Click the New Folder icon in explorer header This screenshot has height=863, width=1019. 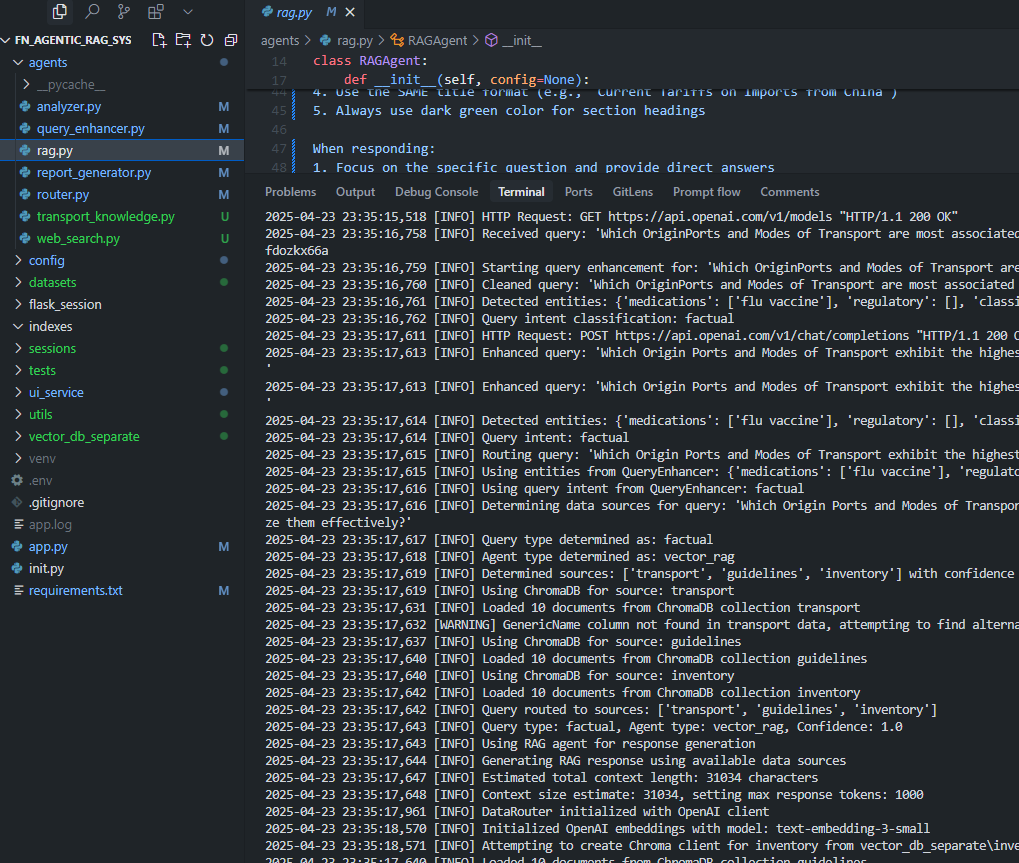coord(183,40)
